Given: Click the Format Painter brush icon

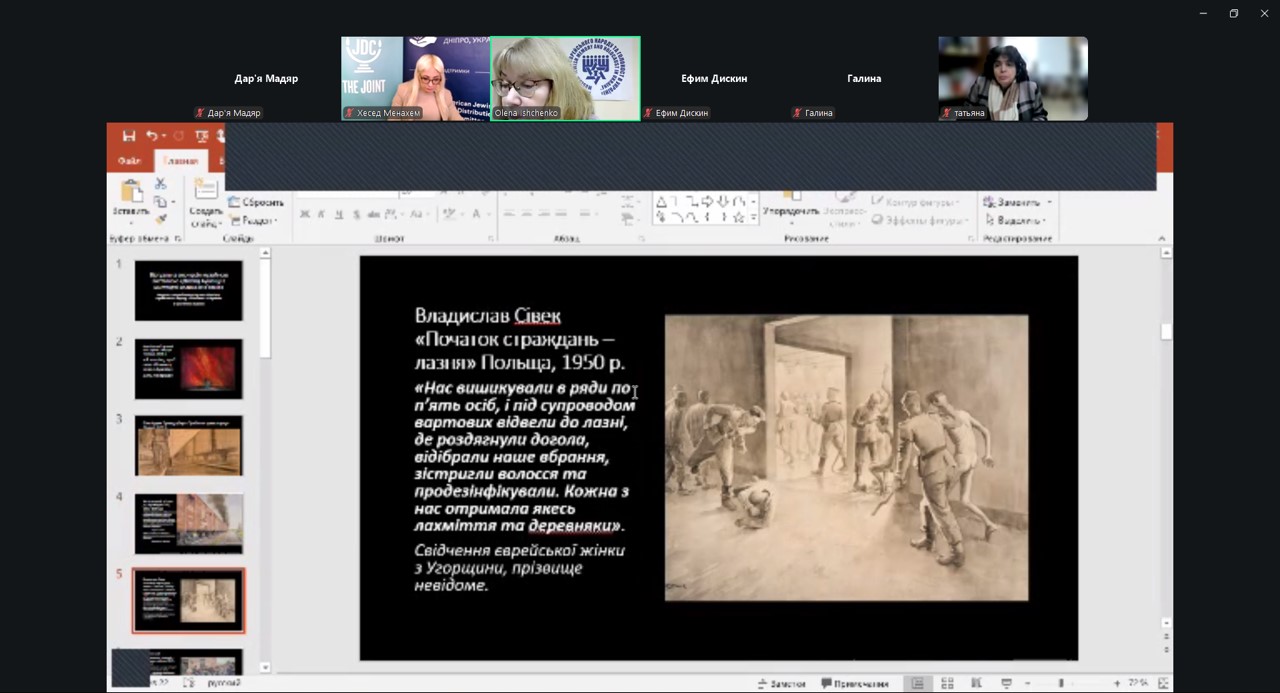Looking at the screenshot, I should pyautogui.click(x=160, y=219).
